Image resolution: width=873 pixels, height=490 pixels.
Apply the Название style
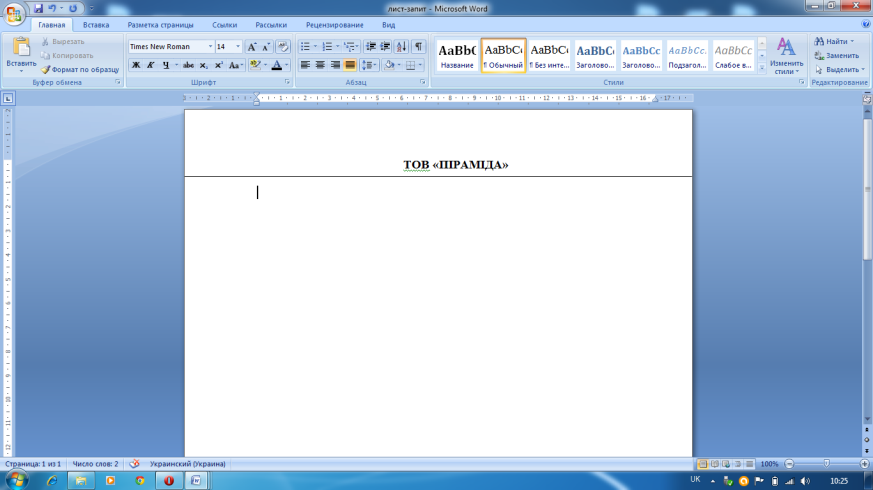[x=457, y=56]
